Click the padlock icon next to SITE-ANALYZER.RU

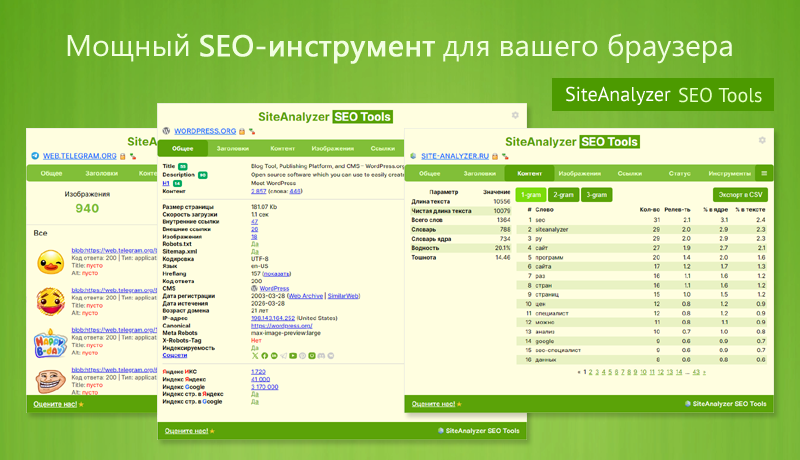click(x=495, y=157)
